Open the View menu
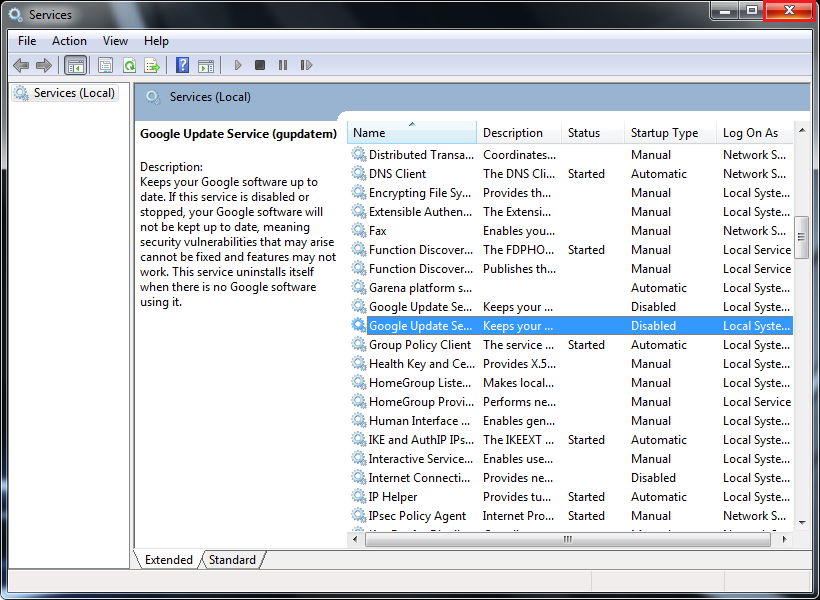820x600 pixels. tap(115, 41)
